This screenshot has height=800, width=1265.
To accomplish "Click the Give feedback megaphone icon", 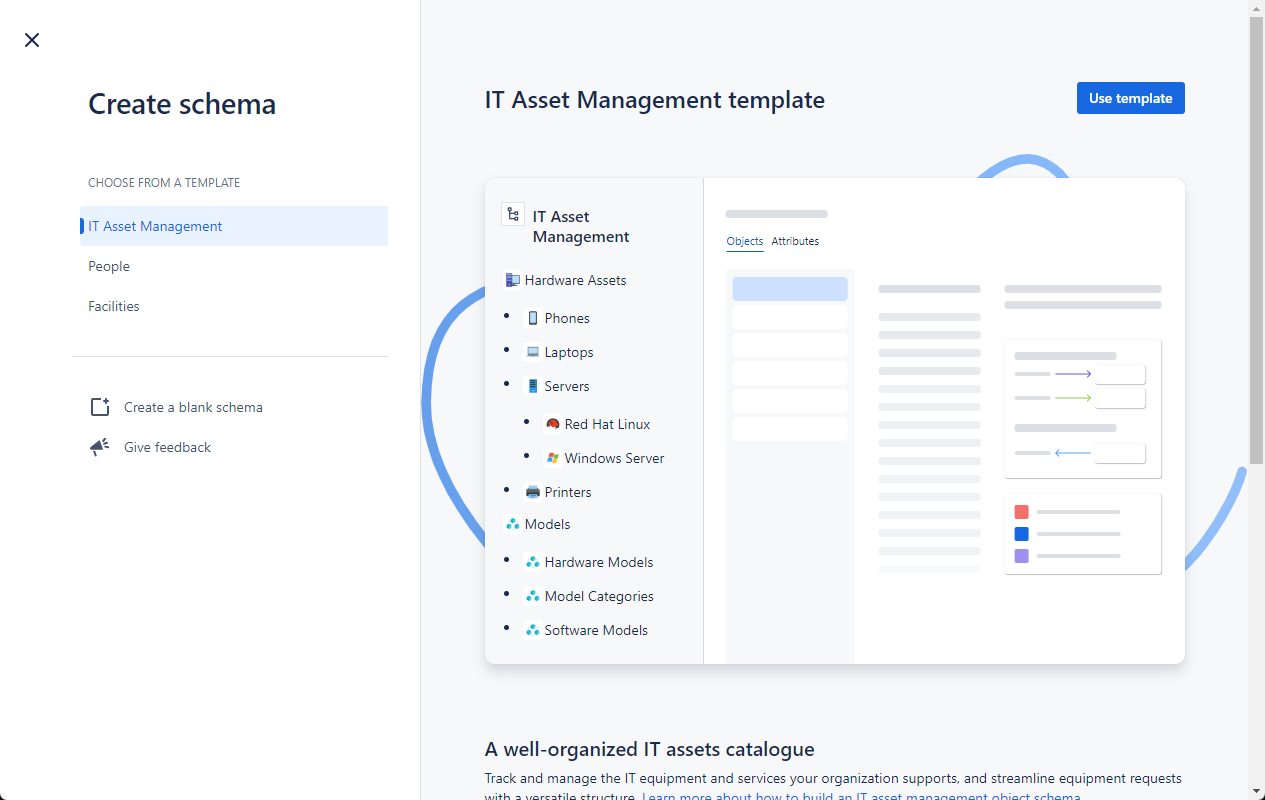I will click(x=99, y=446).
